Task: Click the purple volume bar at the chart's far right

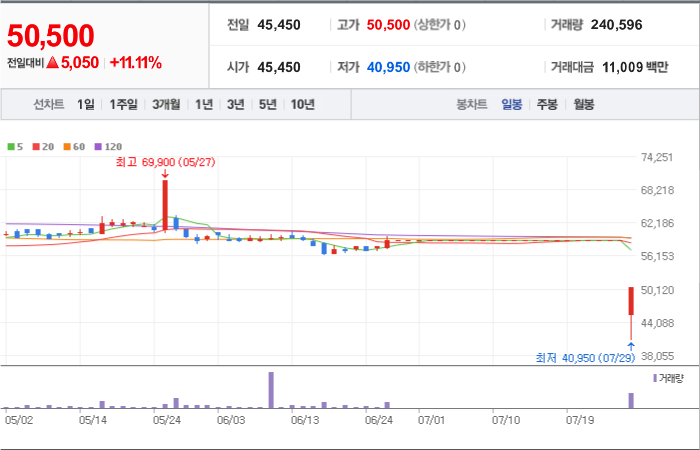Action: click(x=631, y=400)
